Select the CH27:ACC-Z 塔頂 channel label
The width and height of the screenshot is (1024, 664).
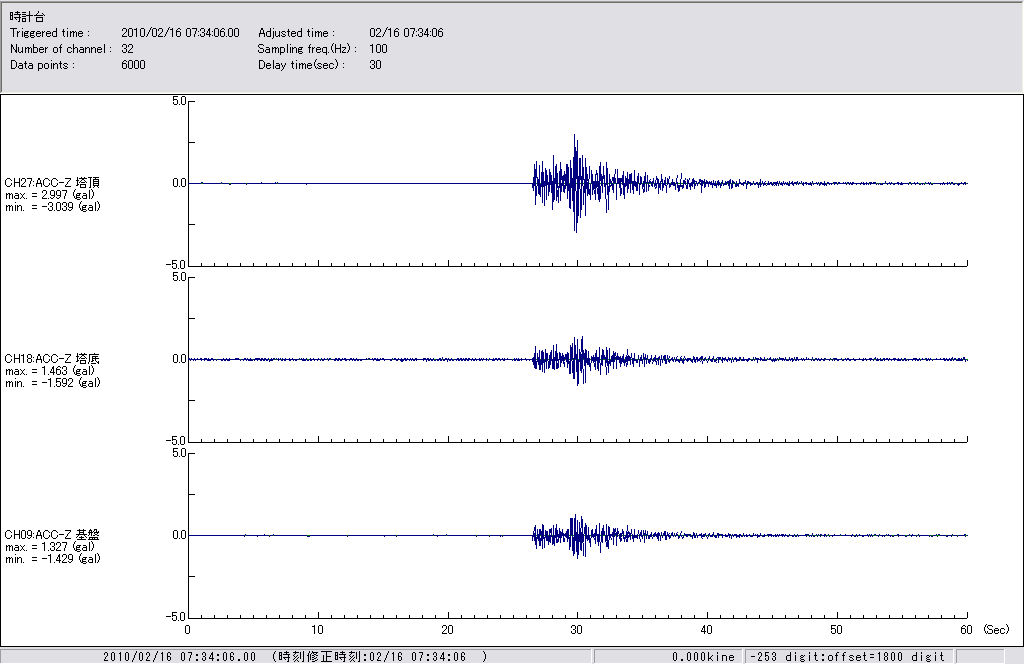52,182
